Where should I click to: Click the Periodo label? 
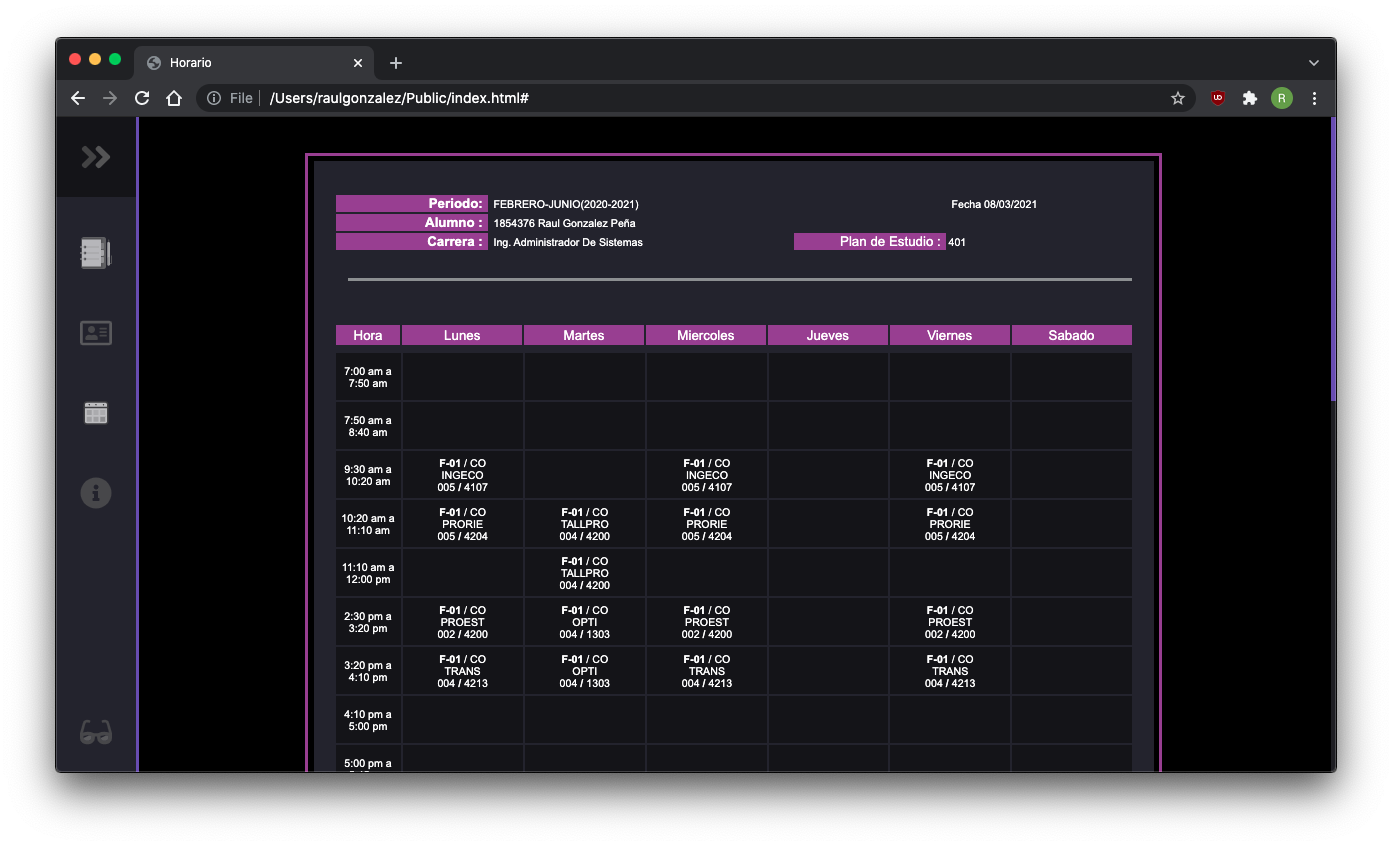point(412,203)
